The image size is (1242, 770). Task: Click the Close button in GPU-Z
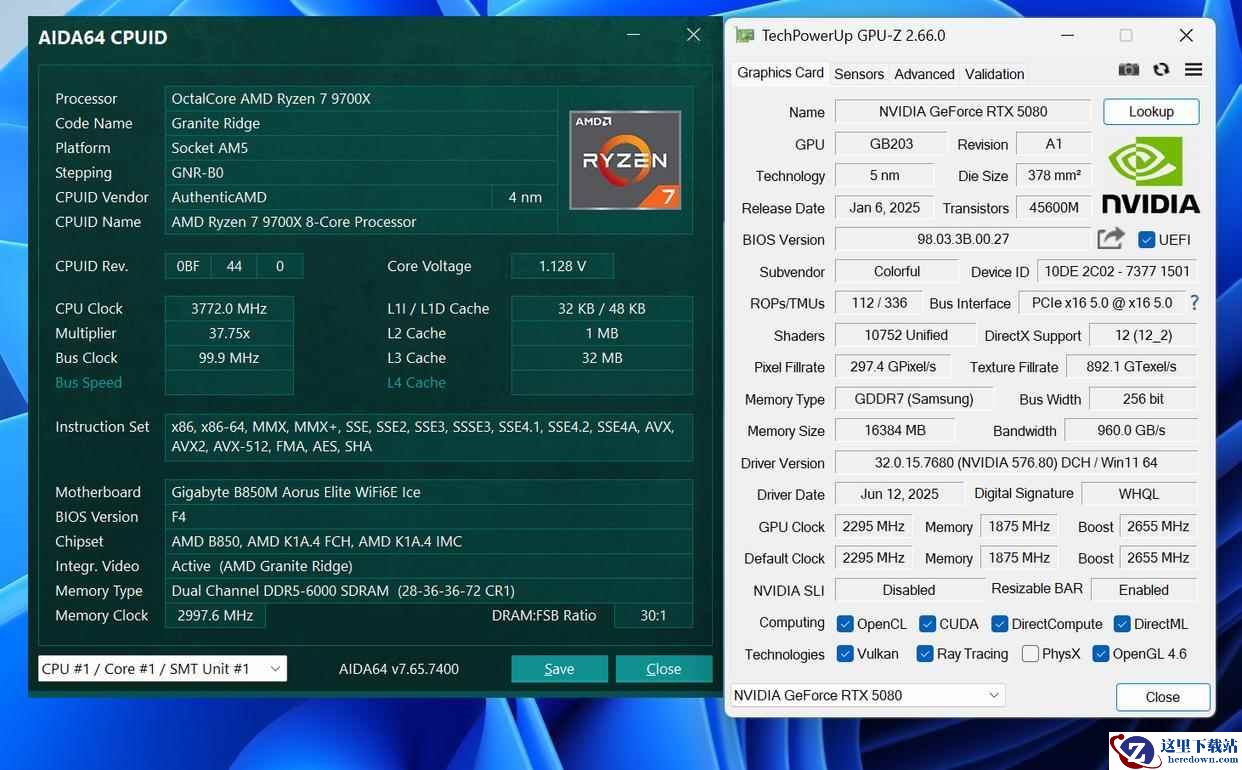[1163, 697]
